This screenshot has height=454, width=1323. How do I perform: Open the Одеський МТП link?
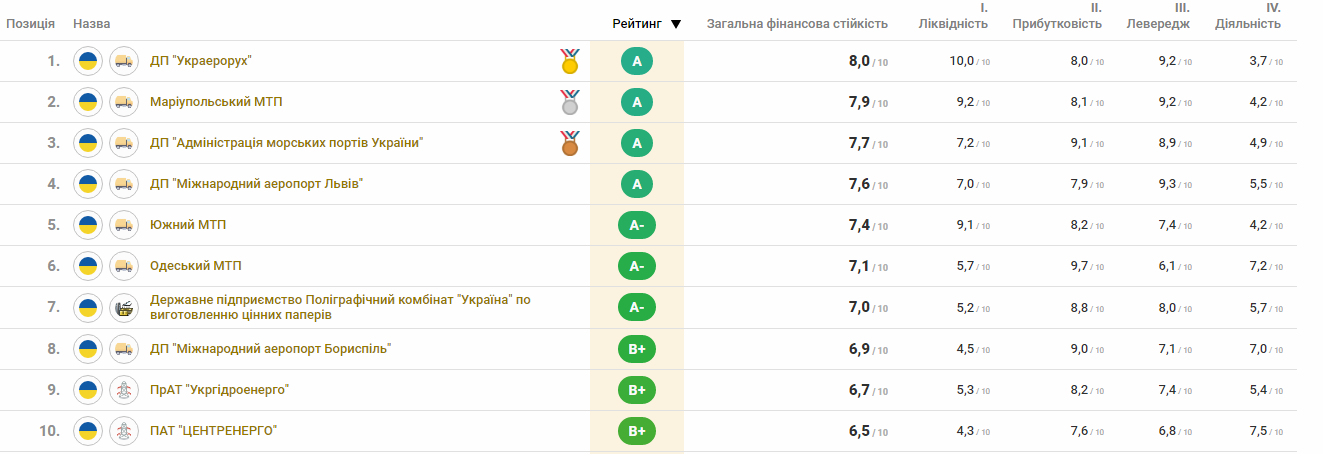click(x=195, y=266)
